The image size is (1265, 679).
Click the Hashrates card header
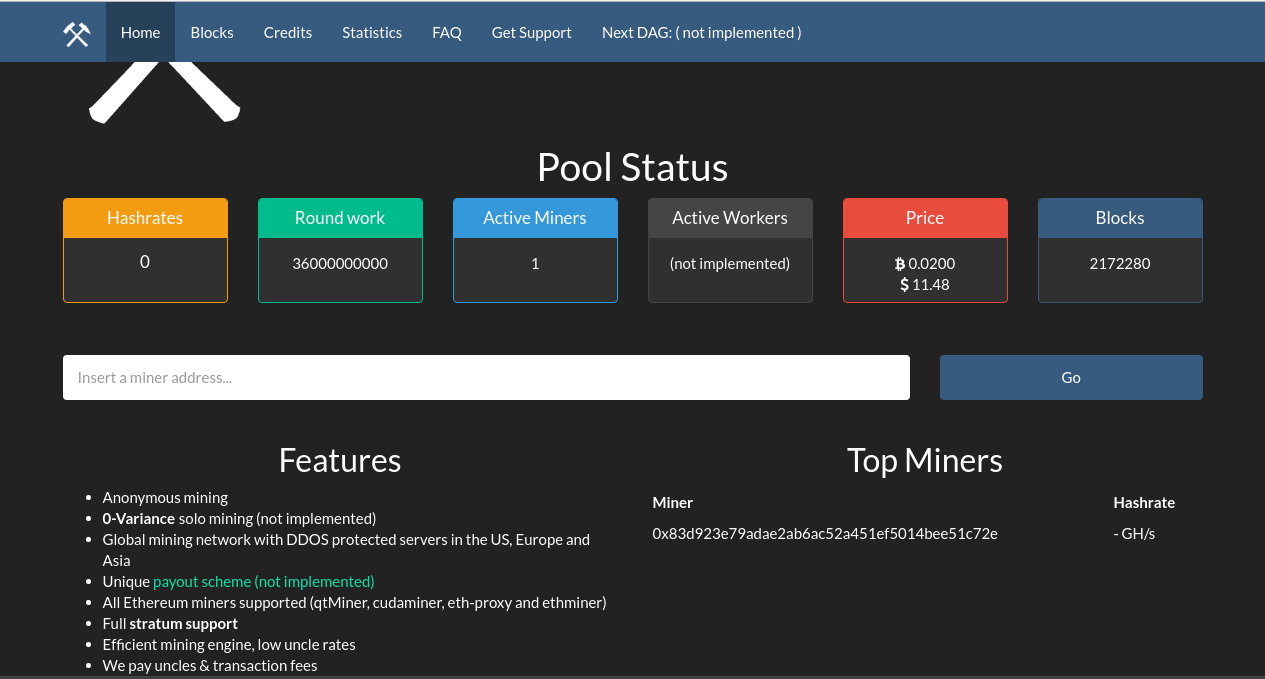click(x=145, y=217)
